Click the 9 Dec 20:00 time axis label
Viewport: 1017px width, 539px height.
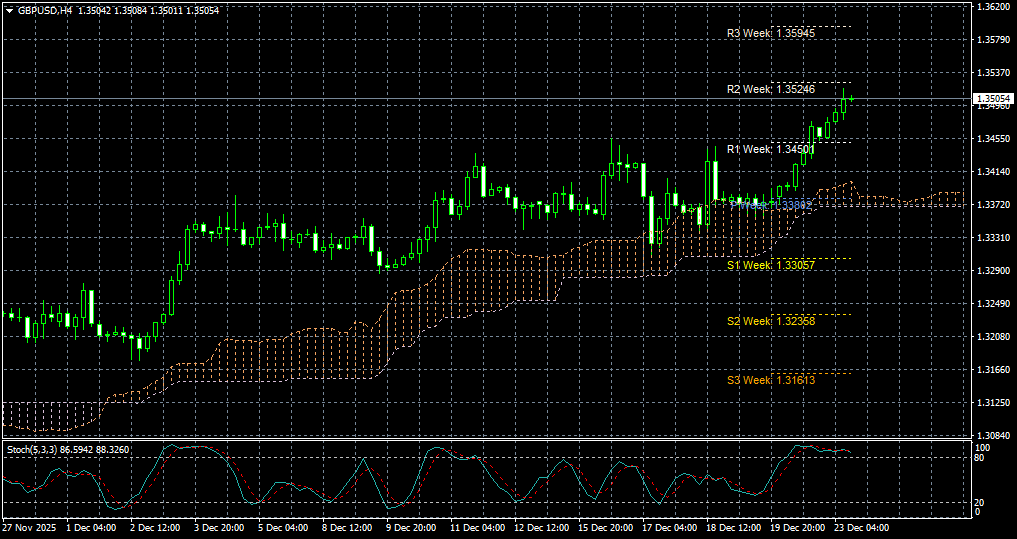pos(411,528)
